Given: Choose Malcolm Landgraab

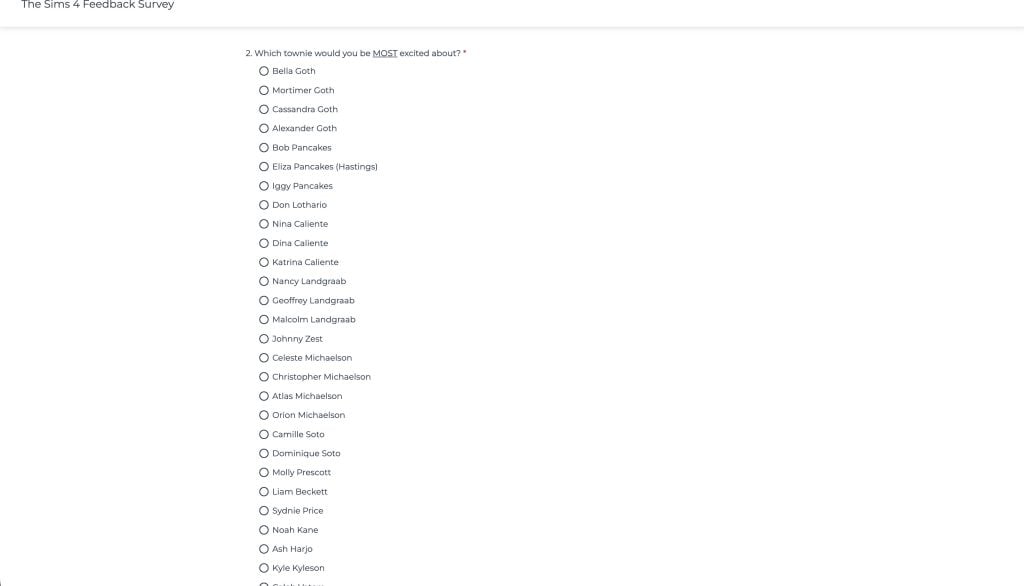Looking at the screenshot, I should tap(264, 319).
